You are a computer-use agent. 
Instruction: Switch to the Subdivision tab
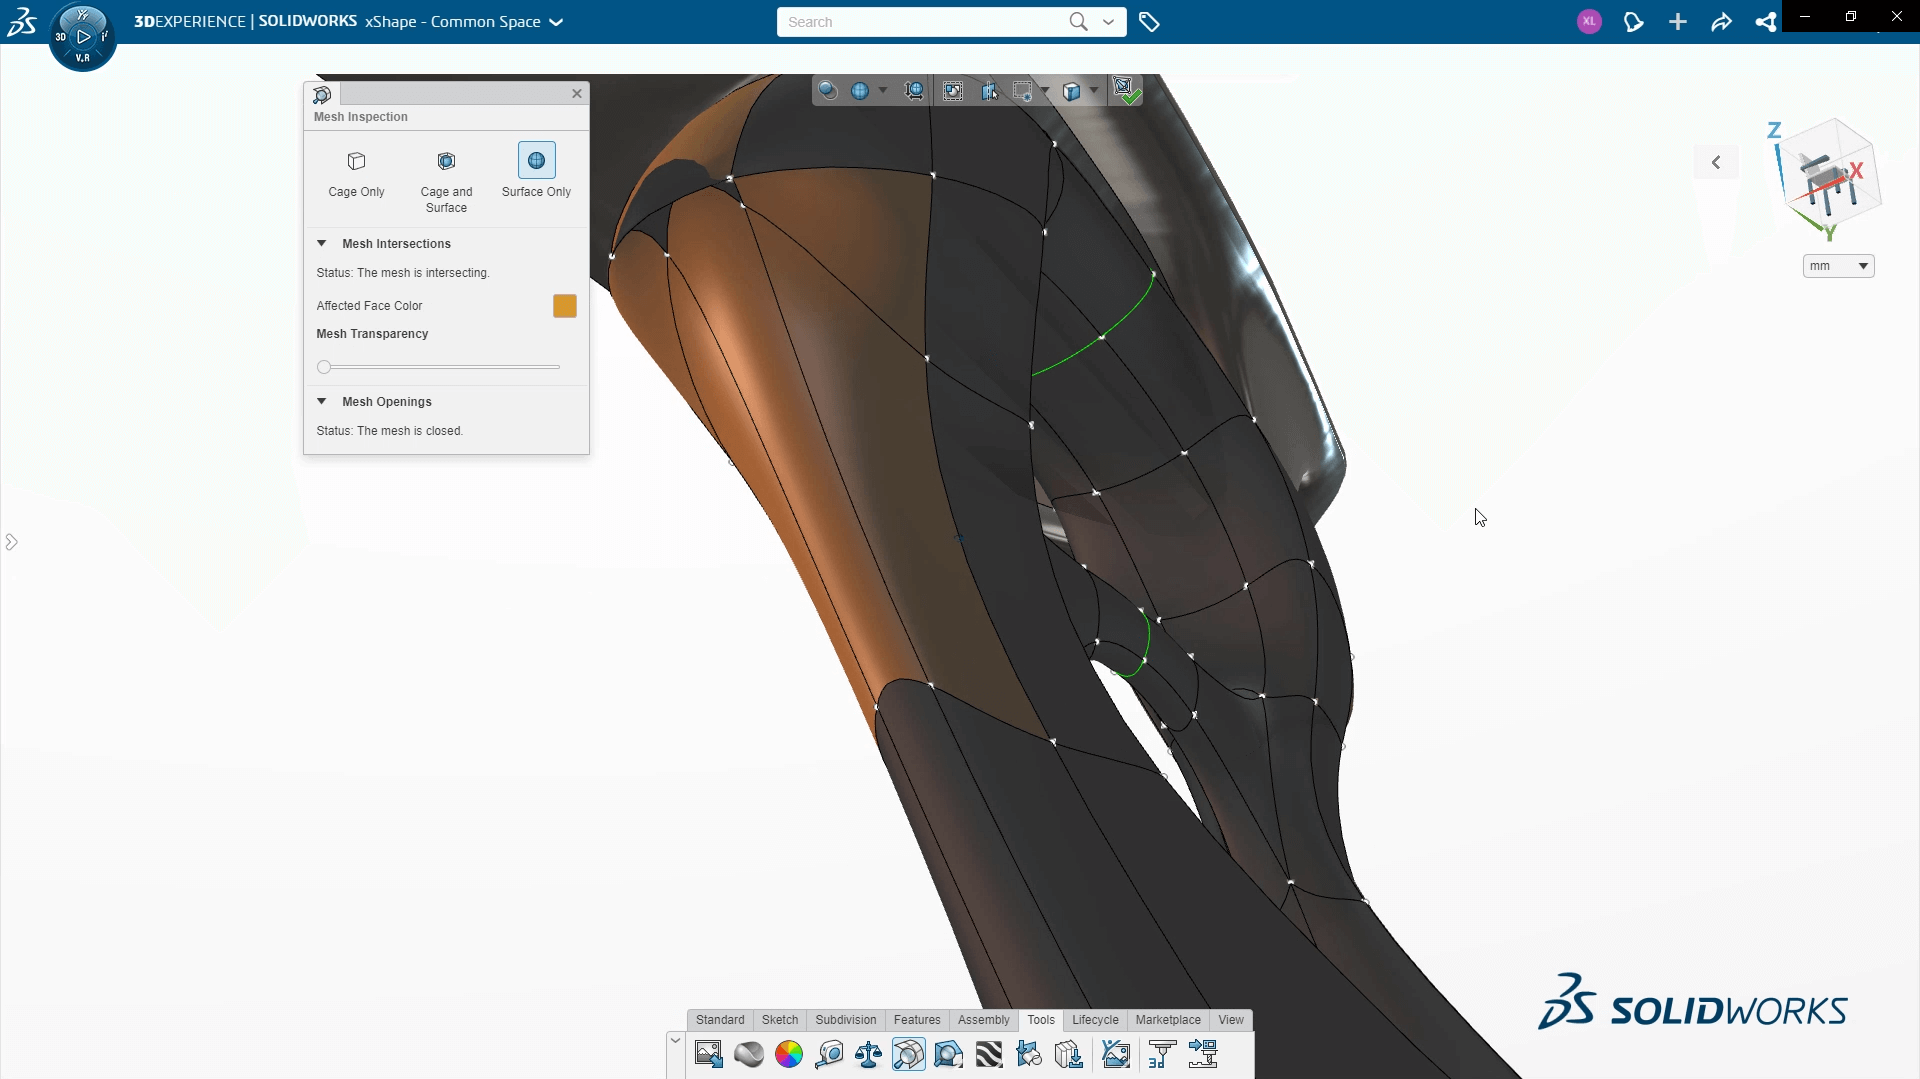[845, 1020]
